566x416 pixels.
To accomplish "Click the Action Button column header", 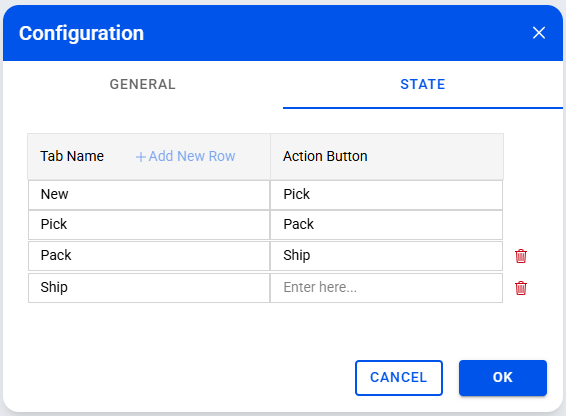I will (325, 156).
